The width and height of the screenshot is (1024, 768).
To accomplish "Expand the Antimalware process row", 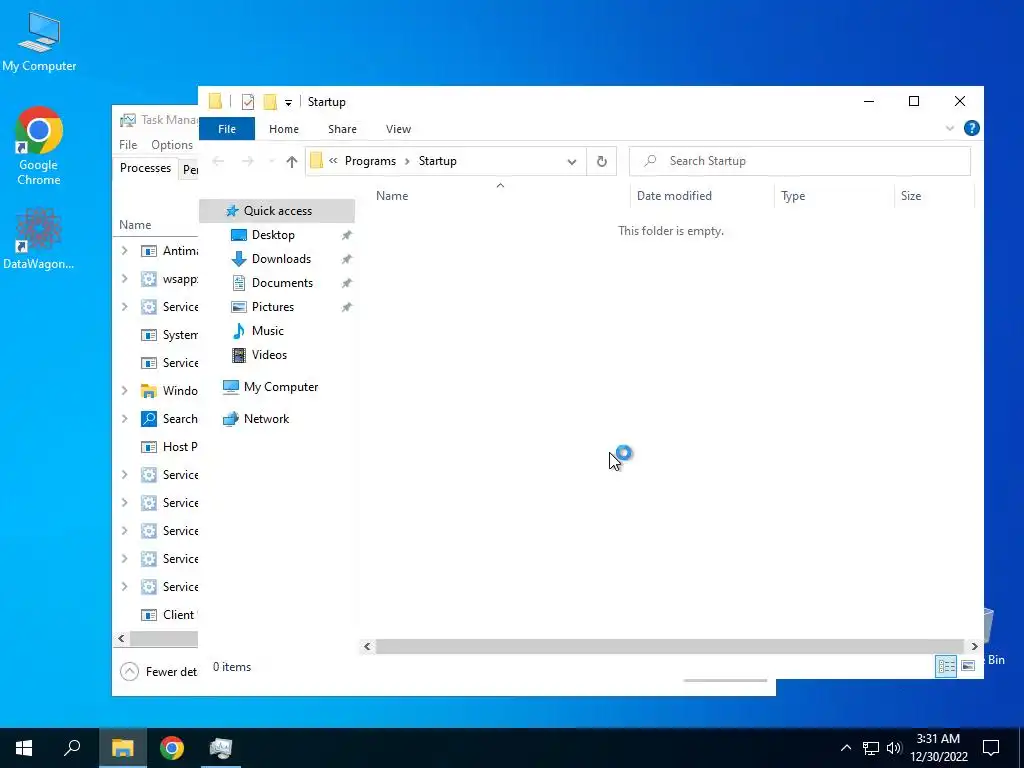I will pyautogui.click(x=125, y=251).
